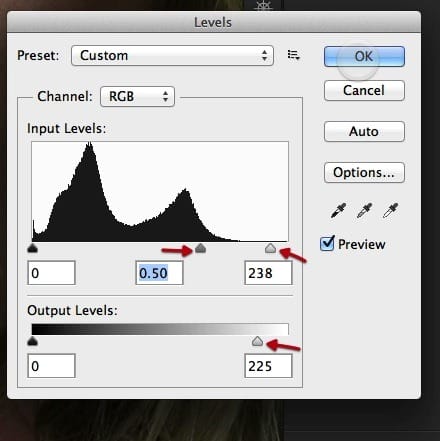Image resolution: width=440 pixels, height=441 pixels.
Task: Select the gray point eyedropper
Action: click(x=364, y=211)
